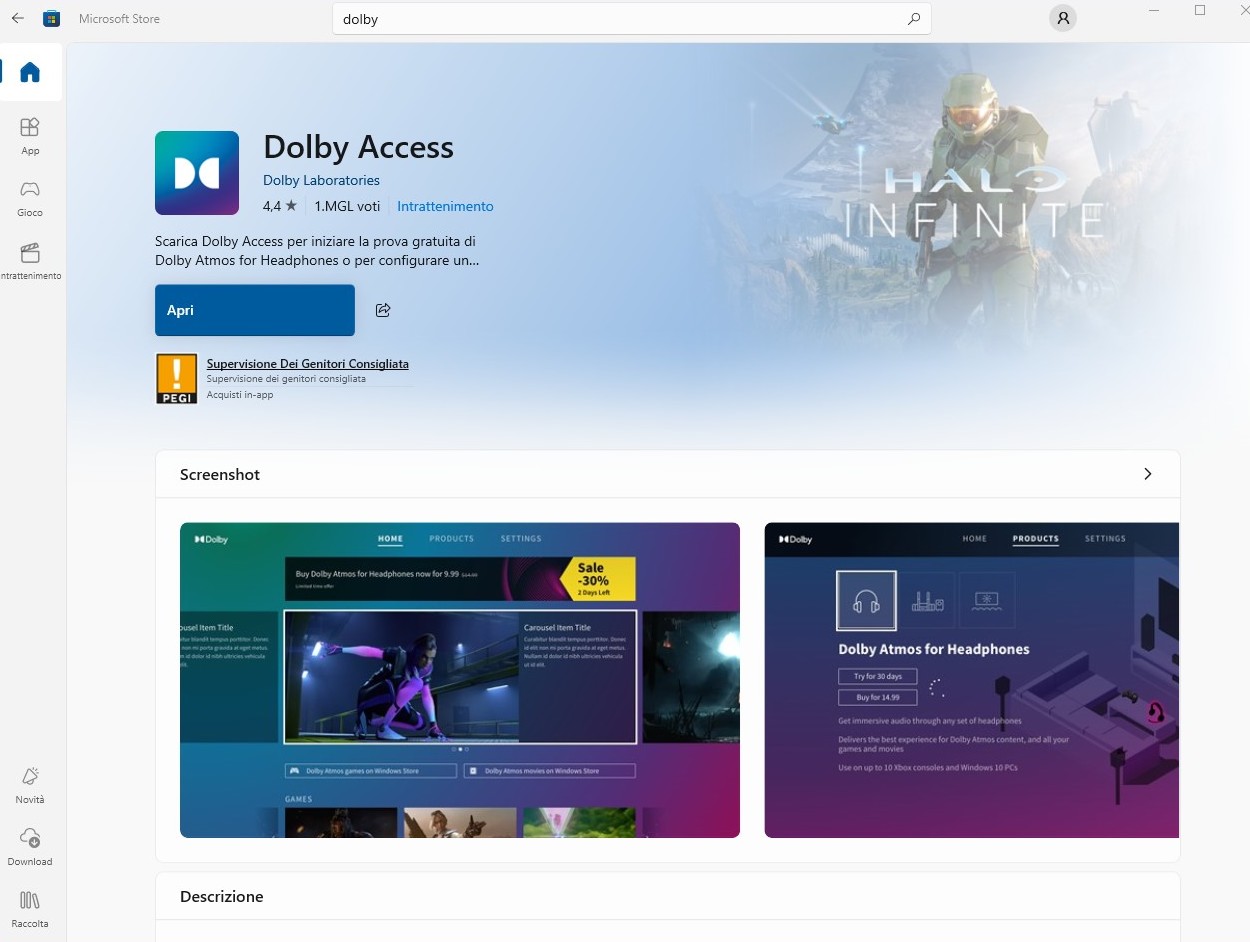Click the PEGI rating badge
Screen dimensions: 1250x942
click(x=177, y=379)
